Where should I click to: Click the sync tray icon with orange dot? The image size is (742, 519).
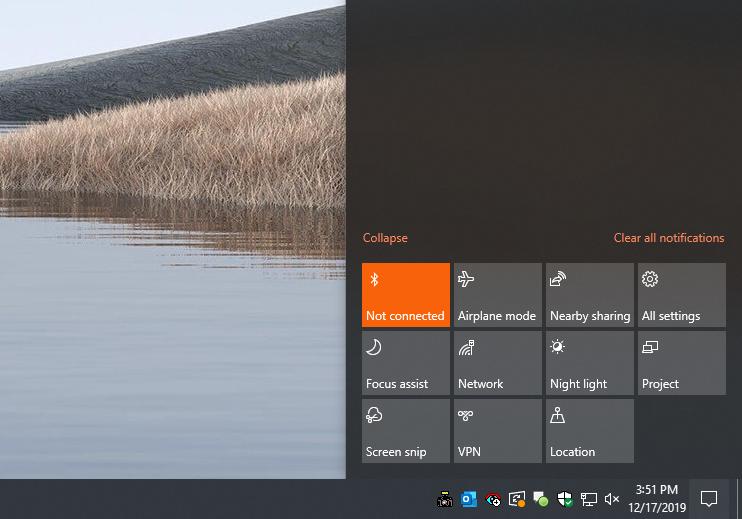(517, 499)
